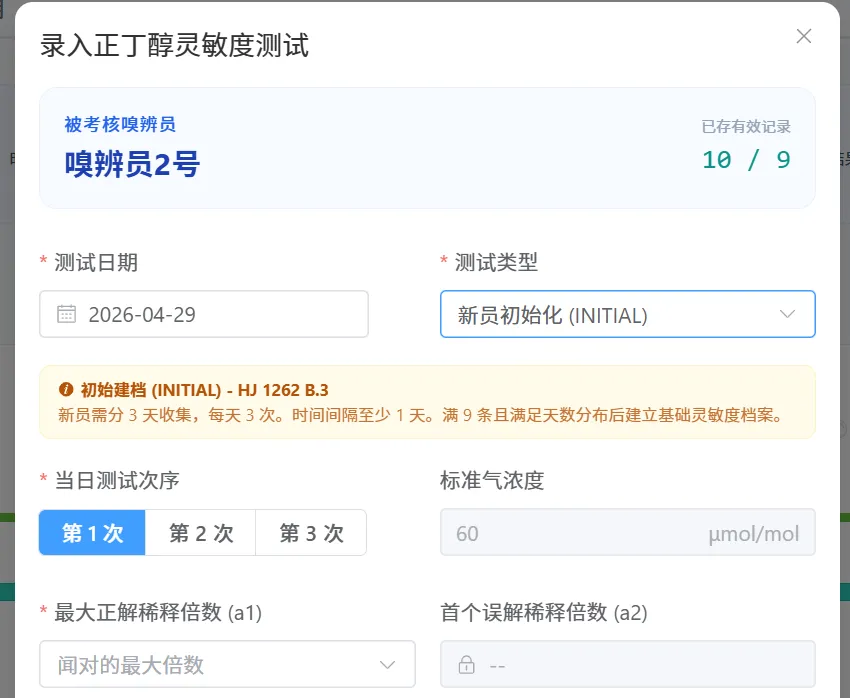The height and width of the screenshot is (698, 850).
Task: Select 第 1 次 test order
Action: pos(92,533)
